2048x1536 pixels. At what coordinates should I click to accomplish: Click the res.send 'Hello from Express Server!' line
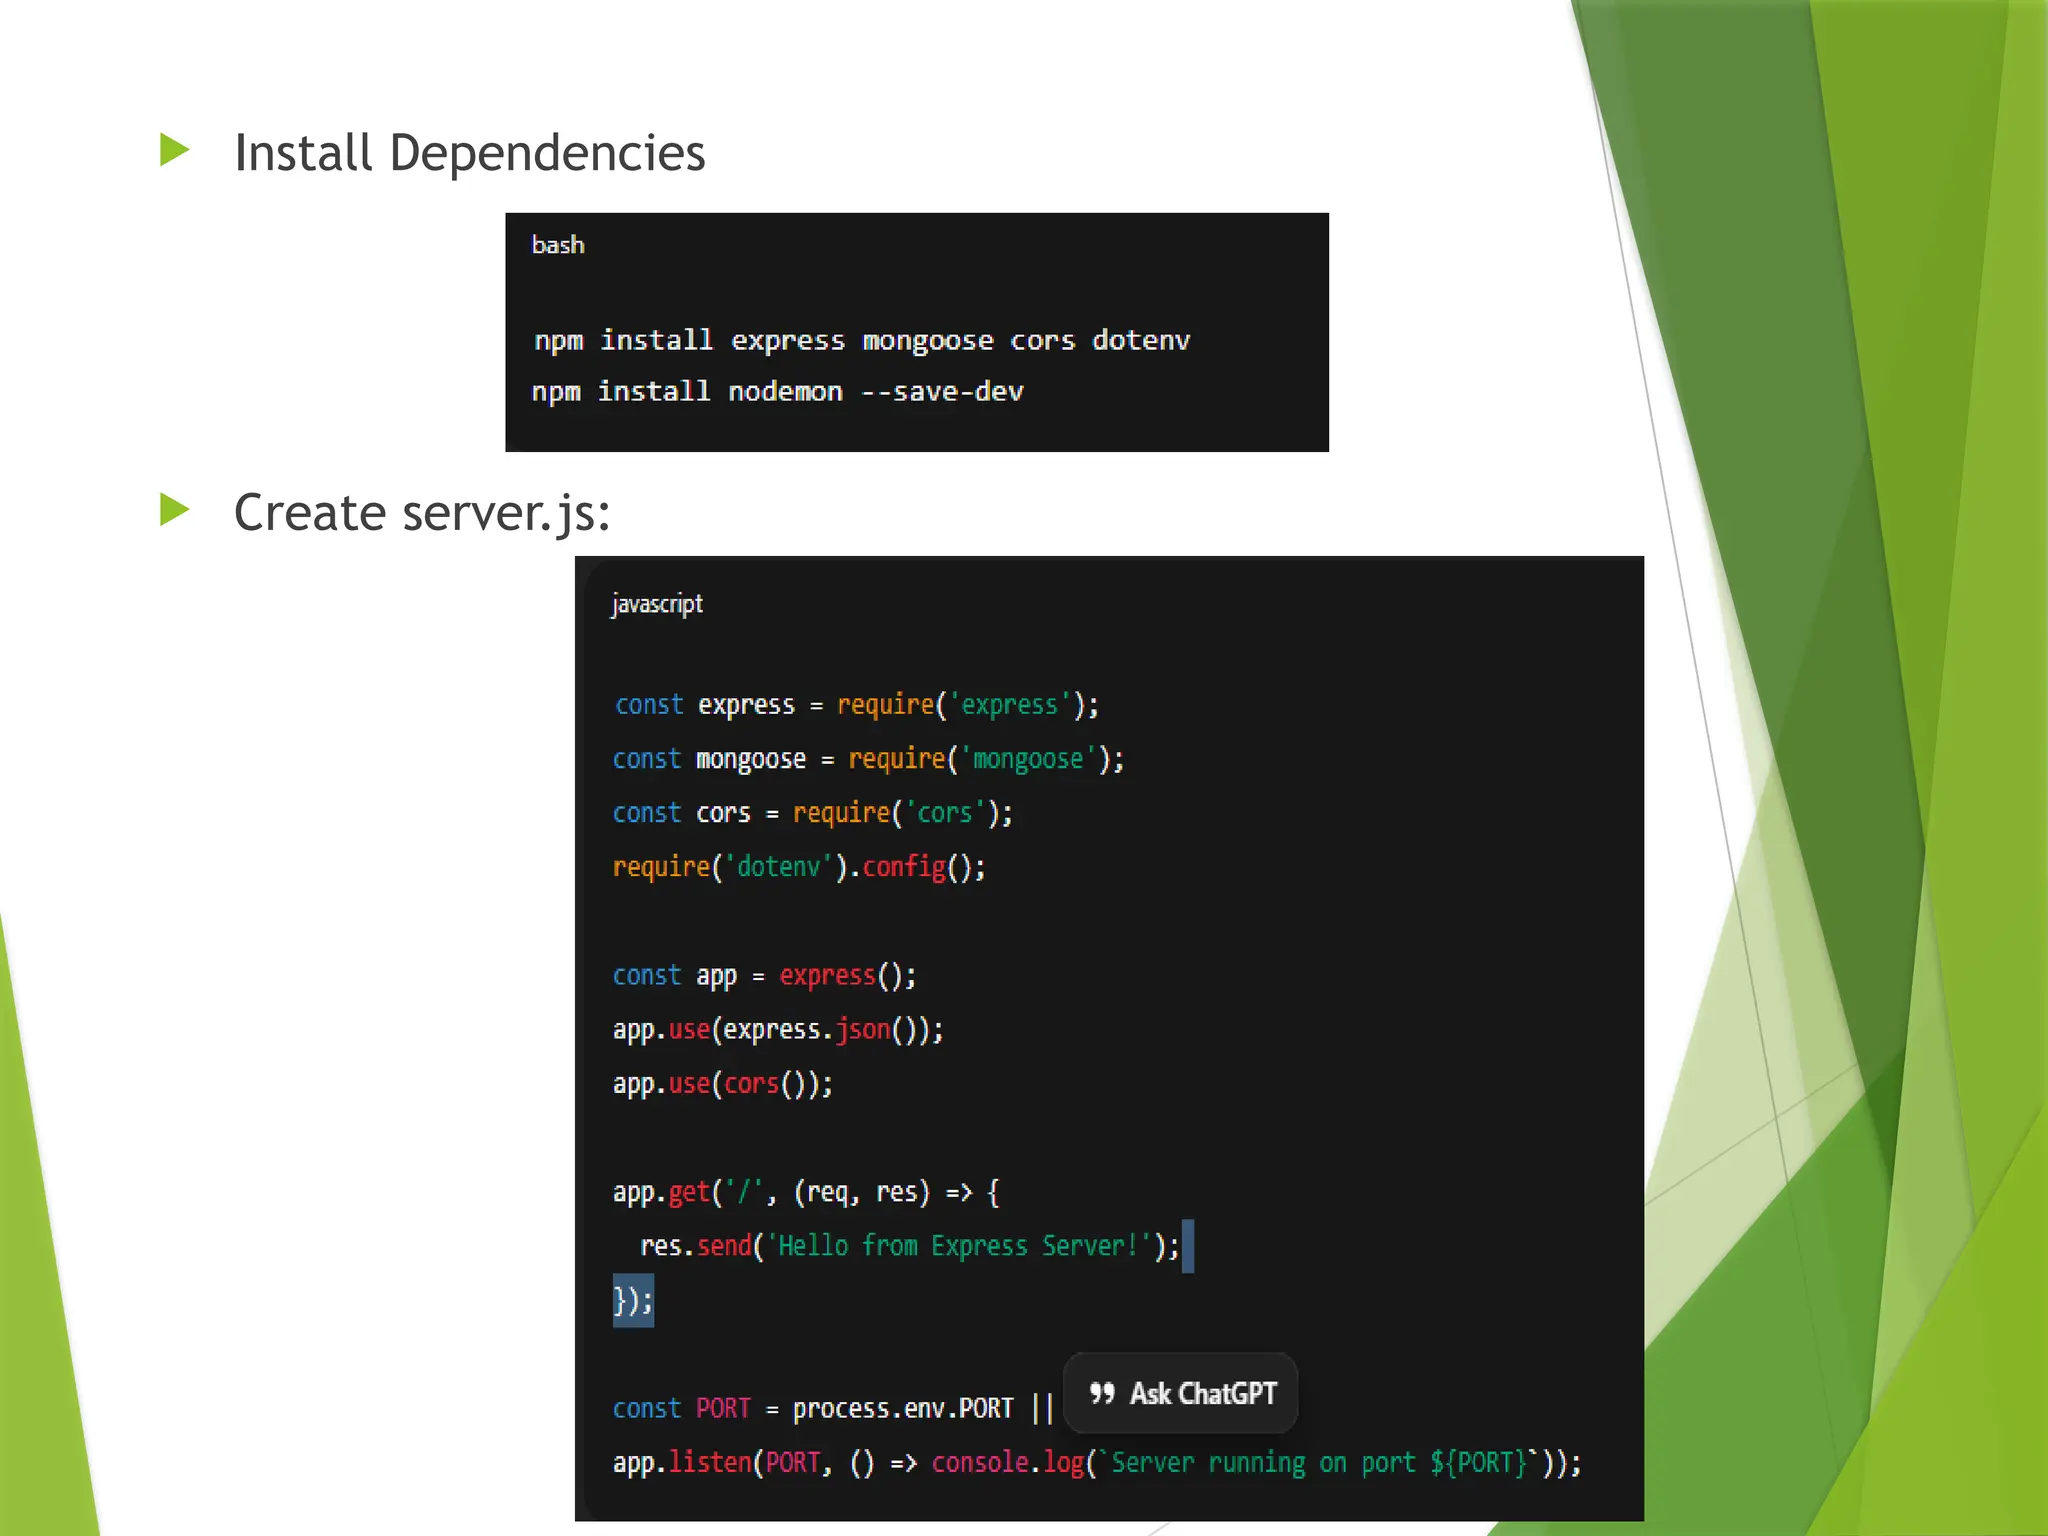[910, 1246]
